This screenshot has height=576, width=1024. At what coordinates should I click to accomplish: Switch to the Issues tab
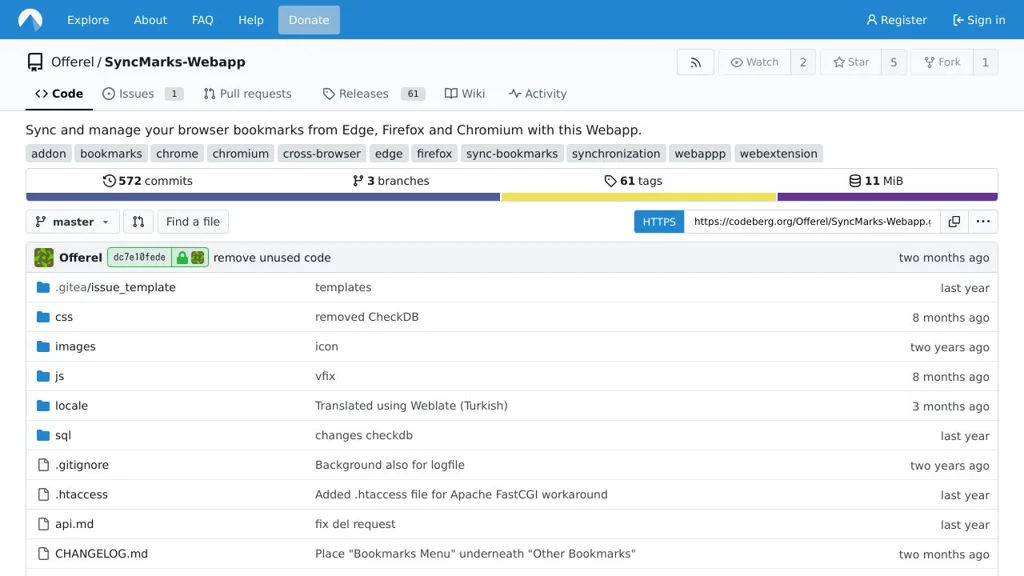136,94
